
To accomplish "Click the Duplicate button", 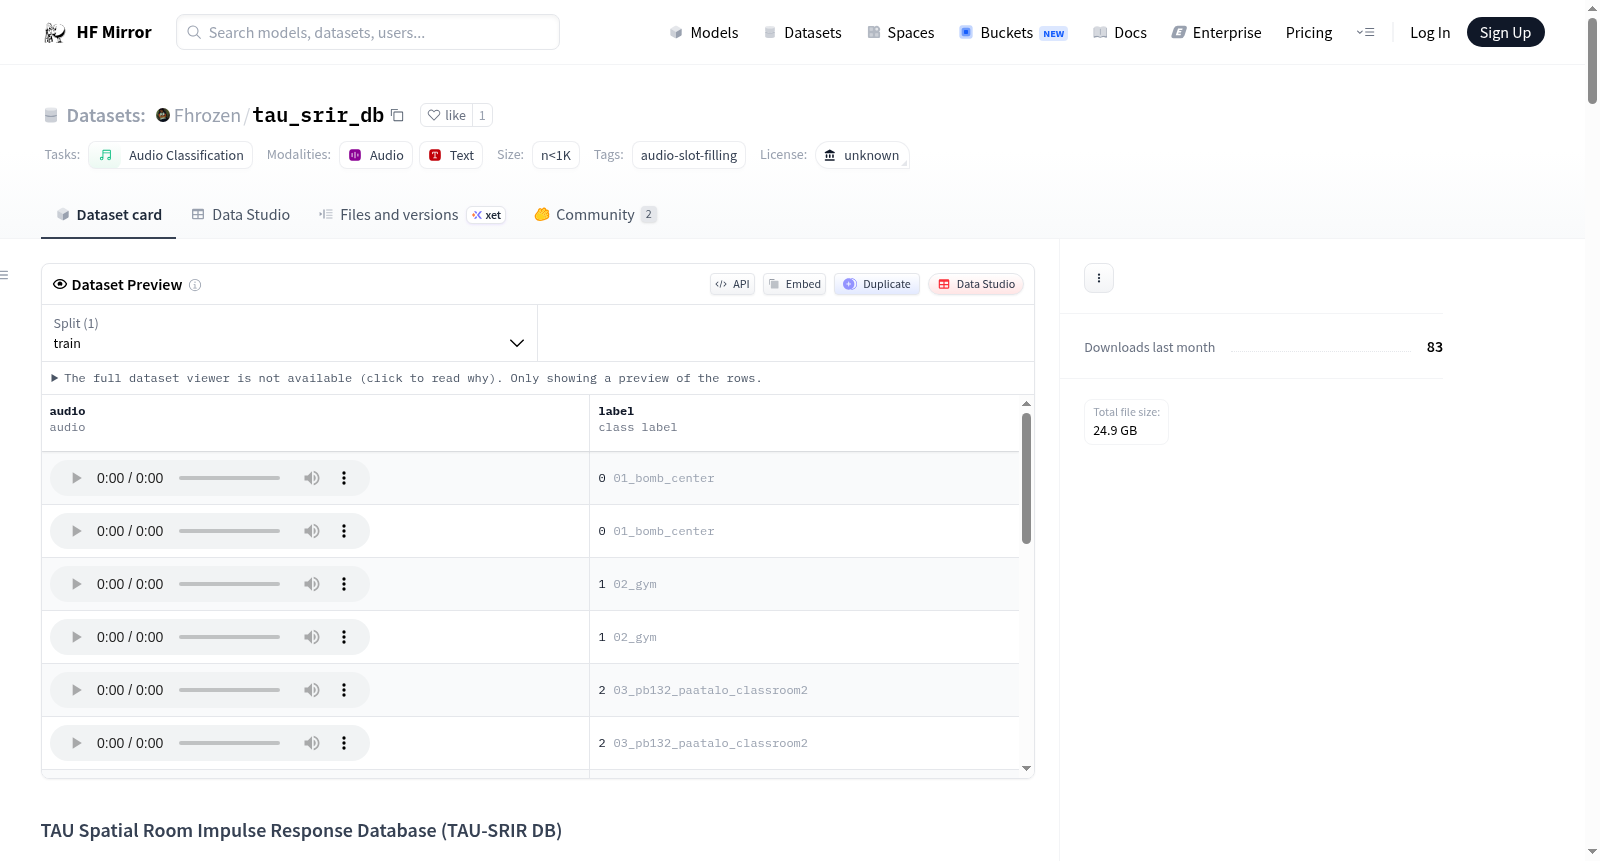I will [877, 284].
